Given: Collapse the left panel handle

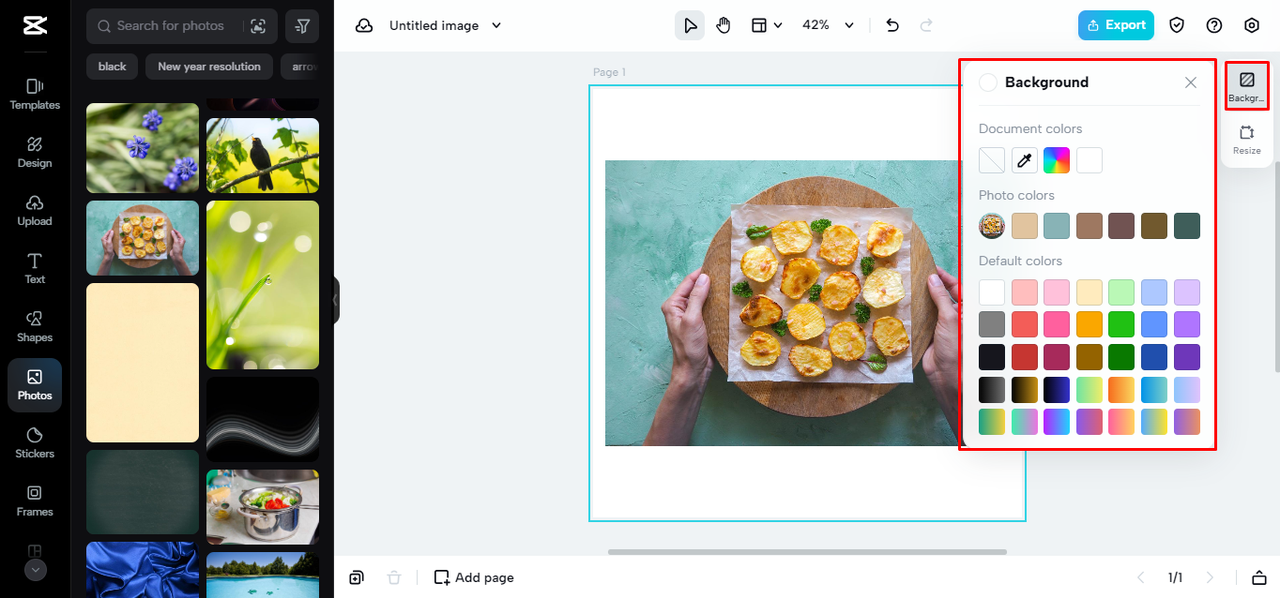Looking at the screenshot, I should pyautogui.click(x=336, y=300).
